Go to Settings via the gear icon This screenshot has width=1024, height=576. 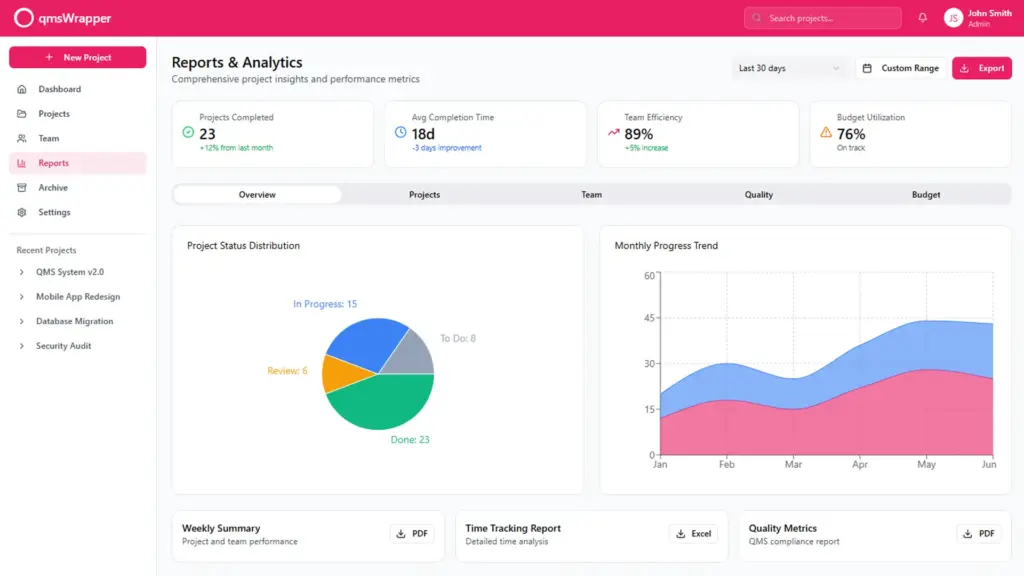click(x=22, y=212)
